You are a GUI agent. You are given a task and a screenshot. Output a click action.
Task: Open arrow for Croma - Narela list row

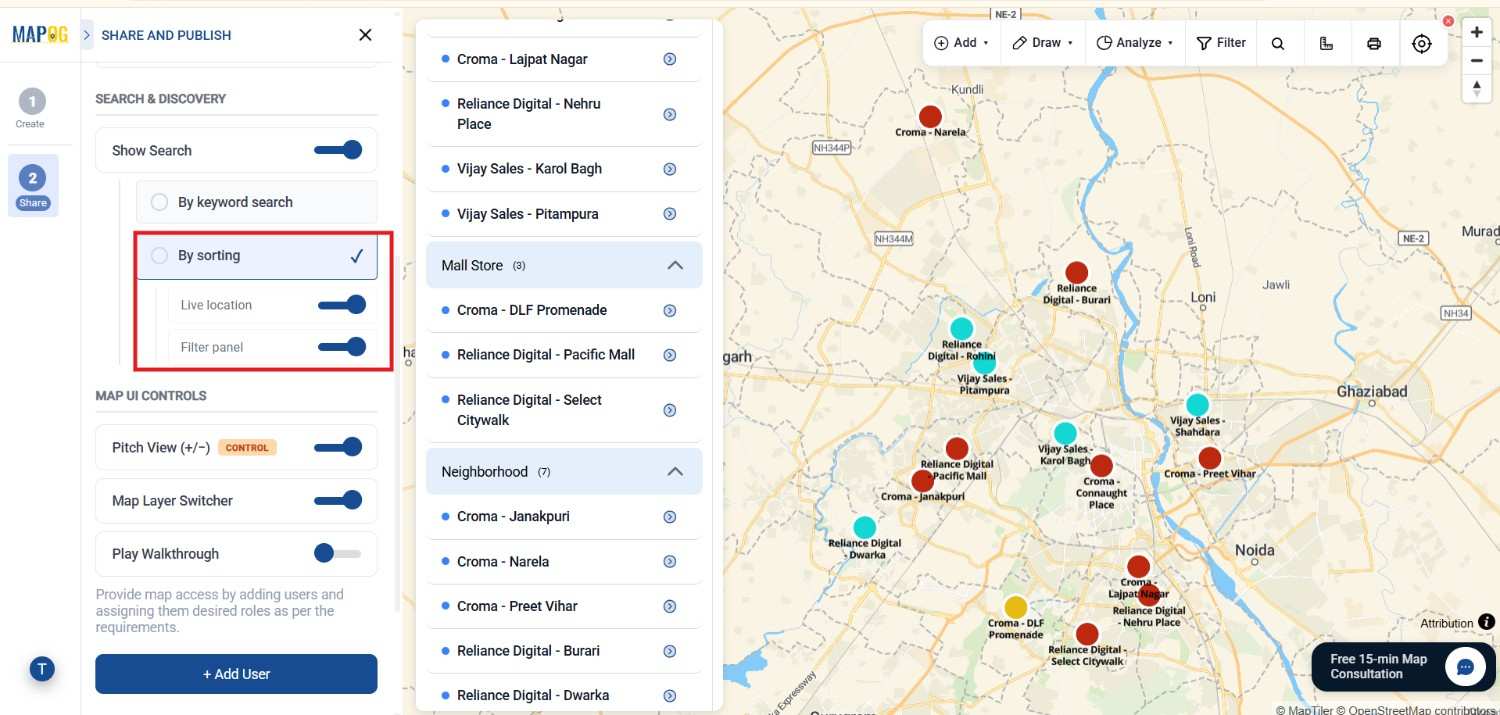tap(670, 562)
